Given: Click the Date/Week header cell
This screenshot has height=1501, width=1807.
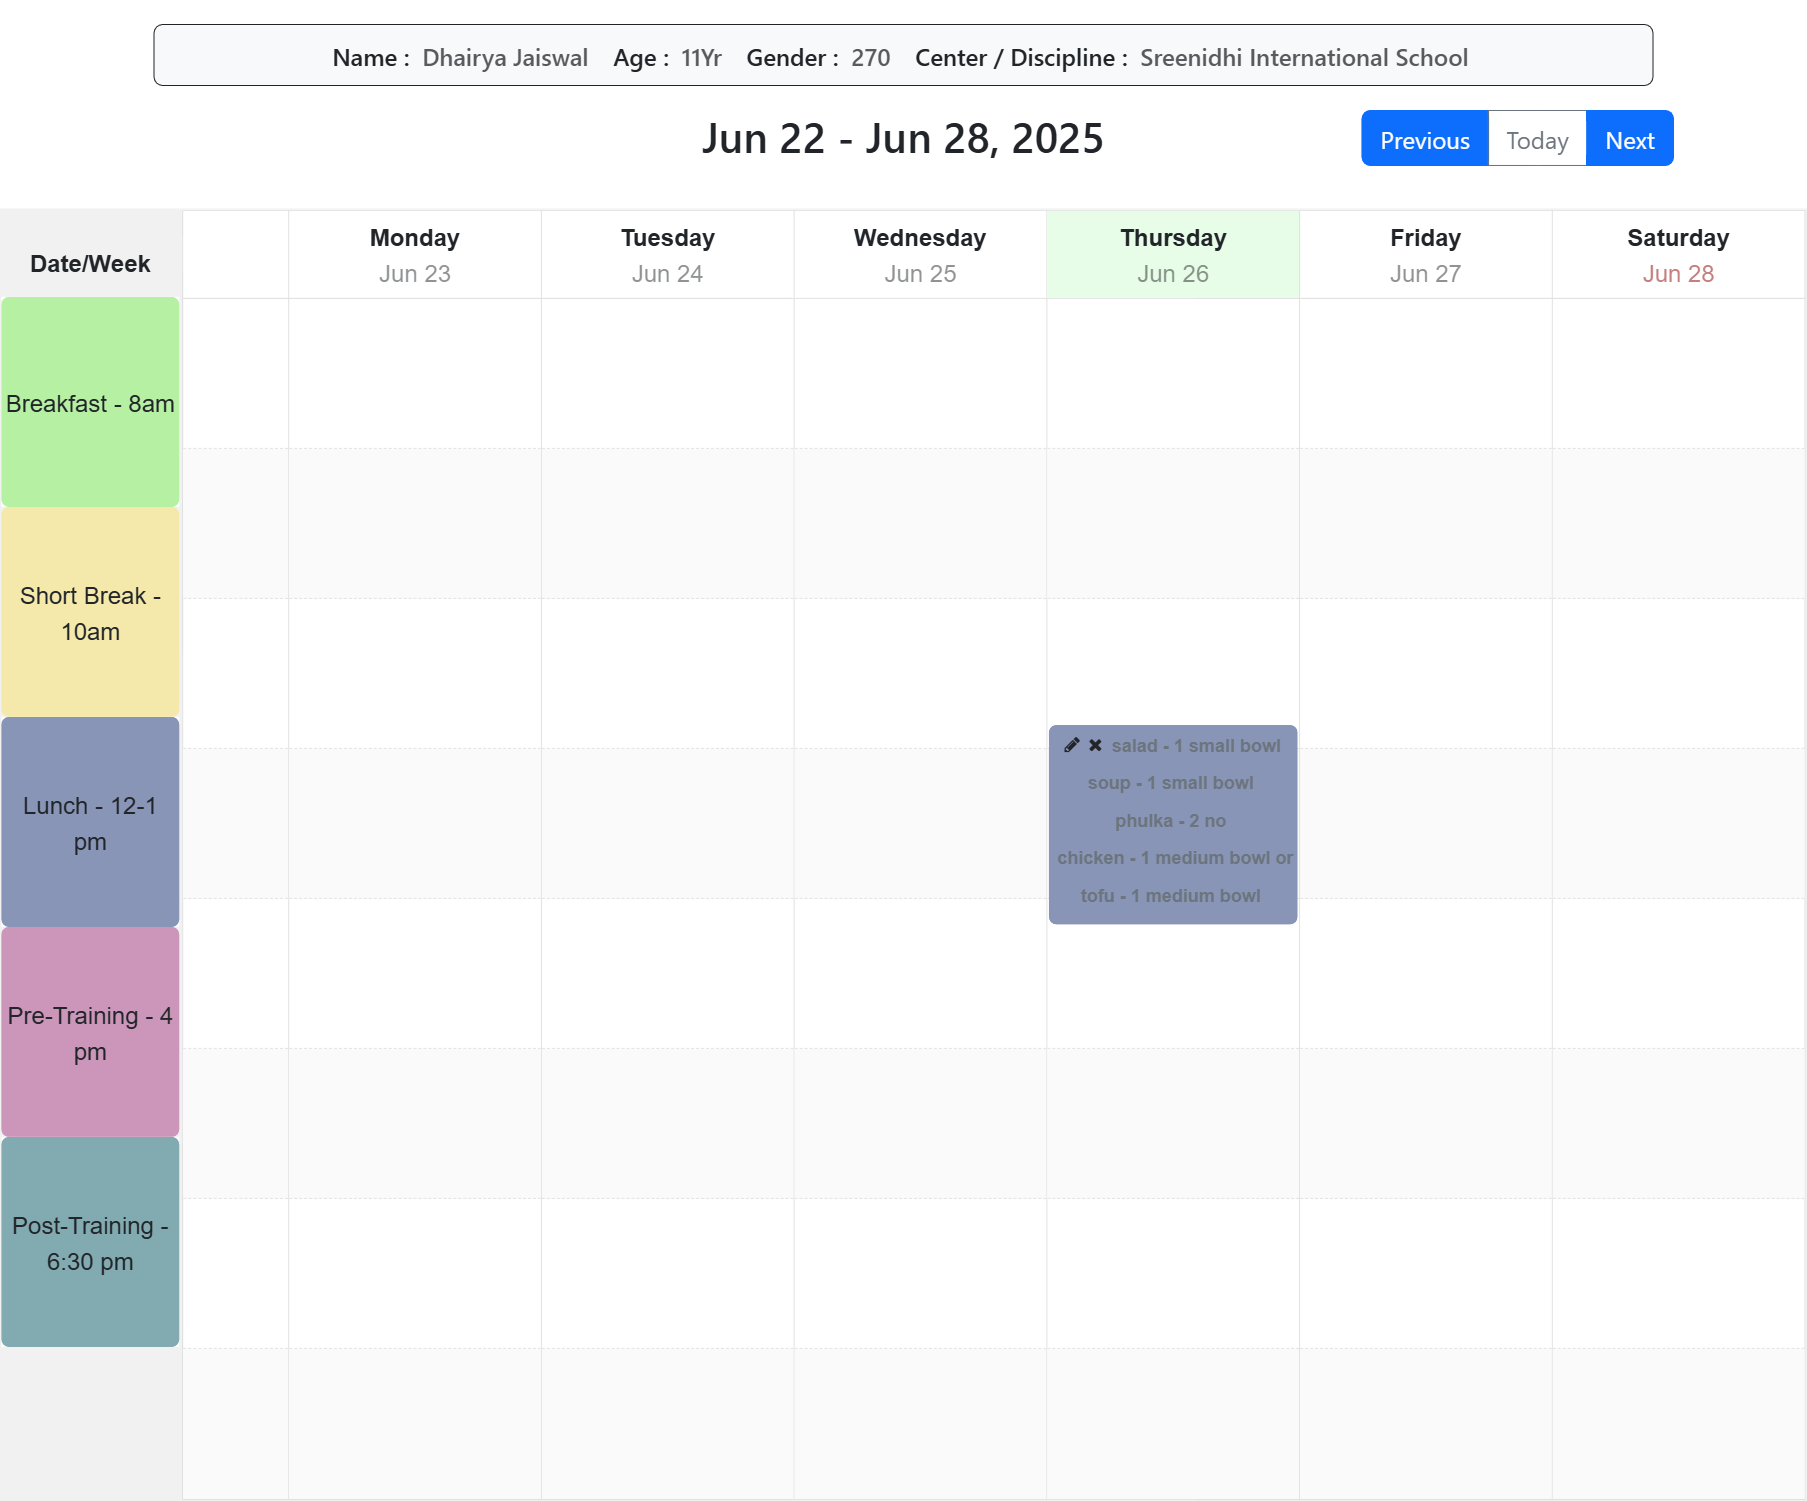Looking at the screenshot, I should click(90, 264).
